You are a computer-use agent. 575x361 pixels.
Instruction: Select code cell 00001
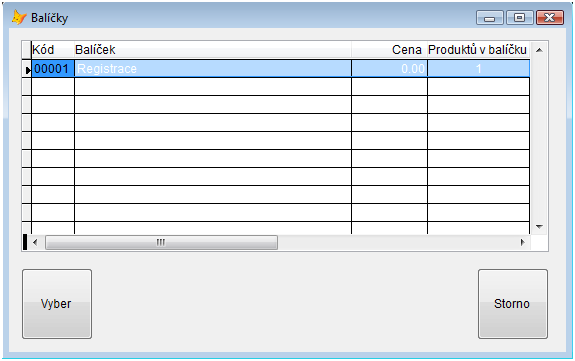tap(53, 69)
